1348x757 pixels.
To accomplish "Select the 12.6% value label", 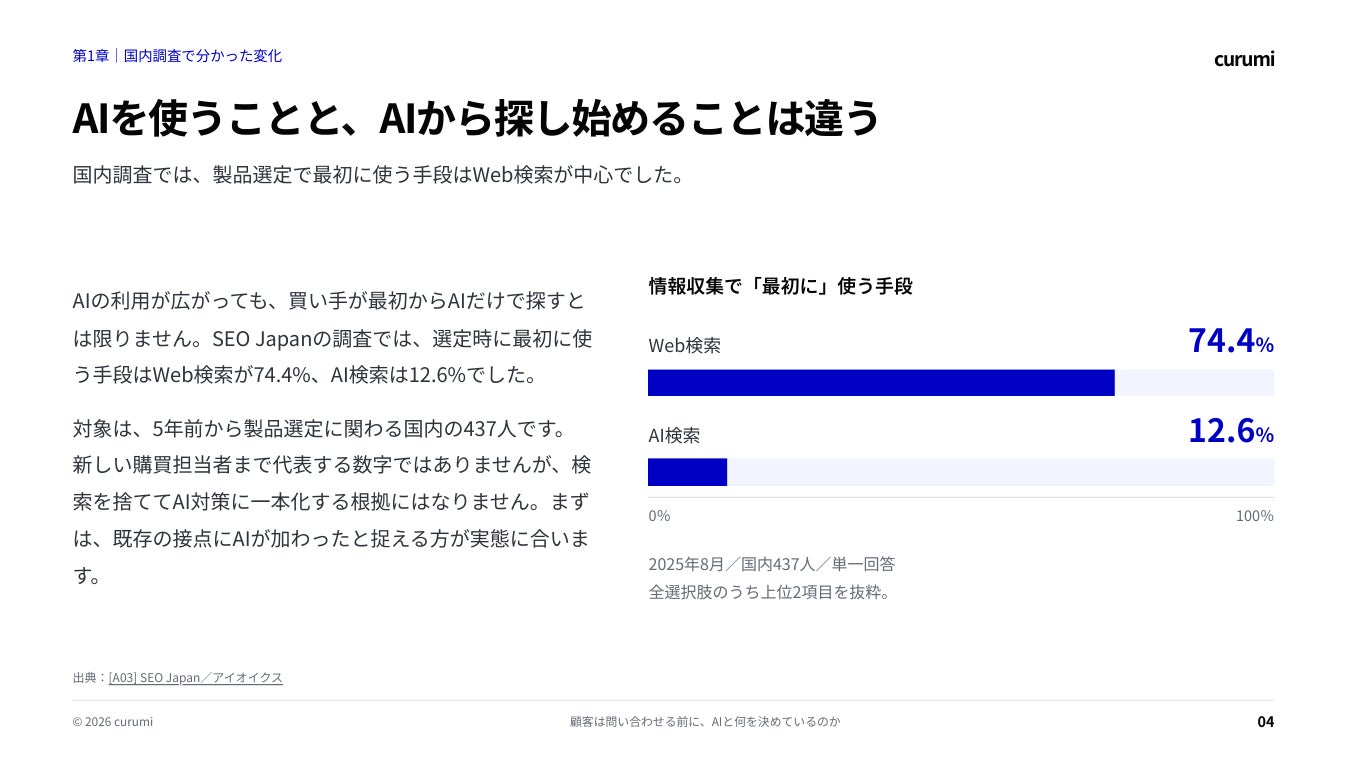I will coord(1230,430).
